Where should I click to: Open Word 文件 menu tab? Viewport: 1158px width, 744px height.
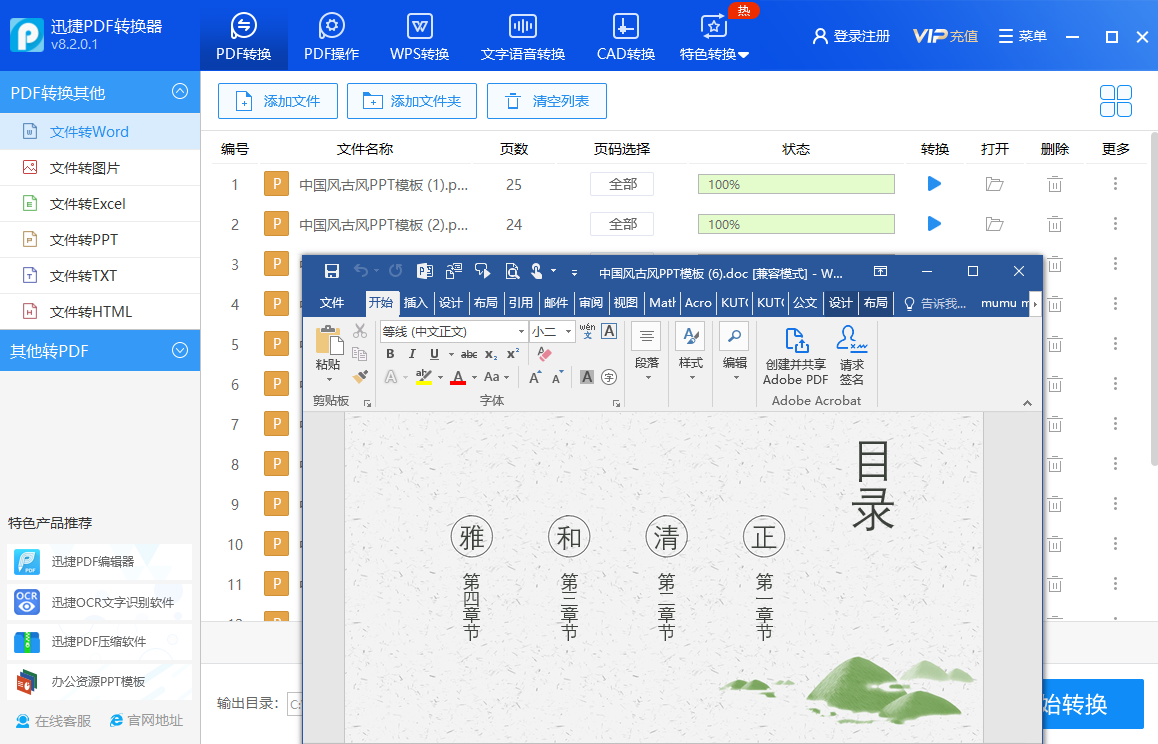click(x=332, y=303)
